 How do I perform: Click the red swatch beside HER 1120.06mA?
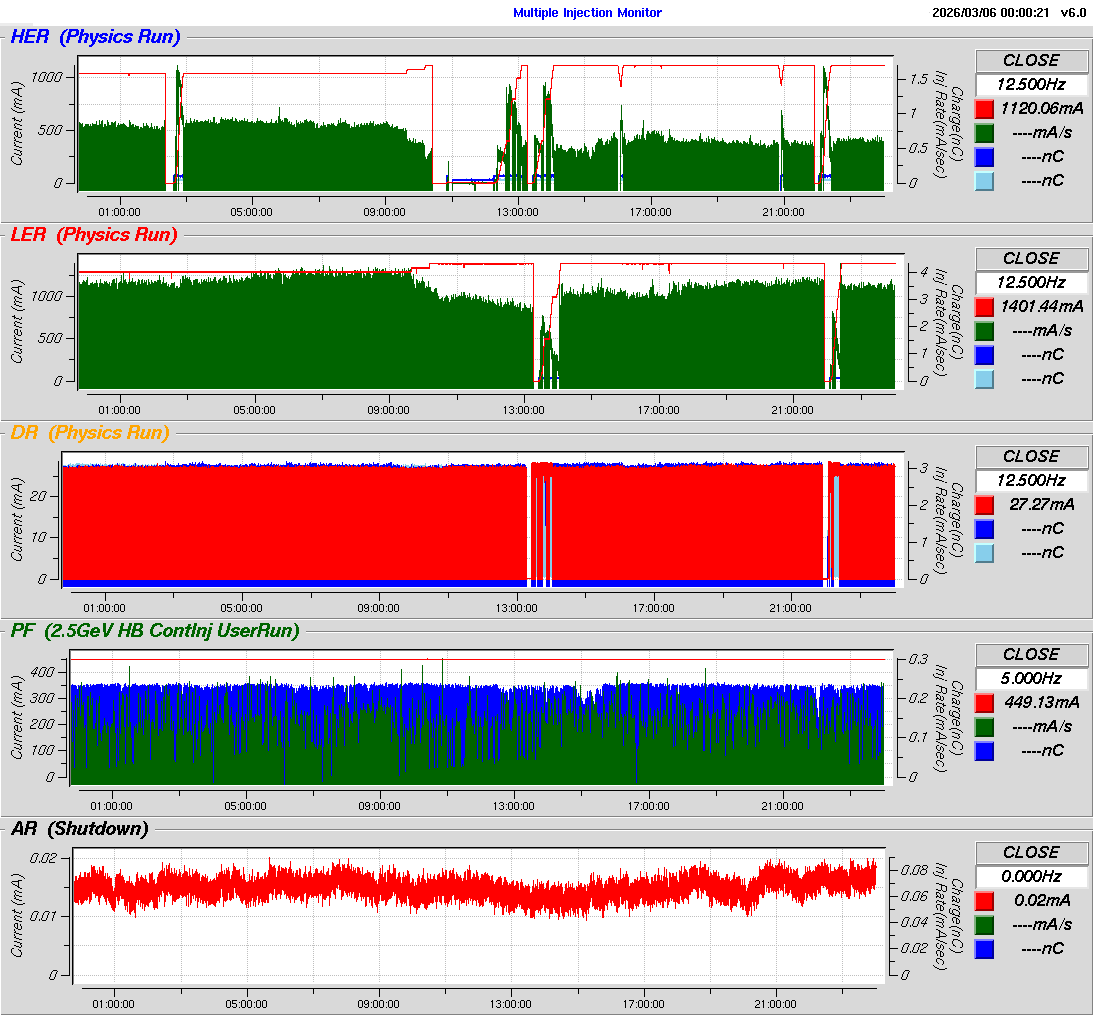coord(984,108)
